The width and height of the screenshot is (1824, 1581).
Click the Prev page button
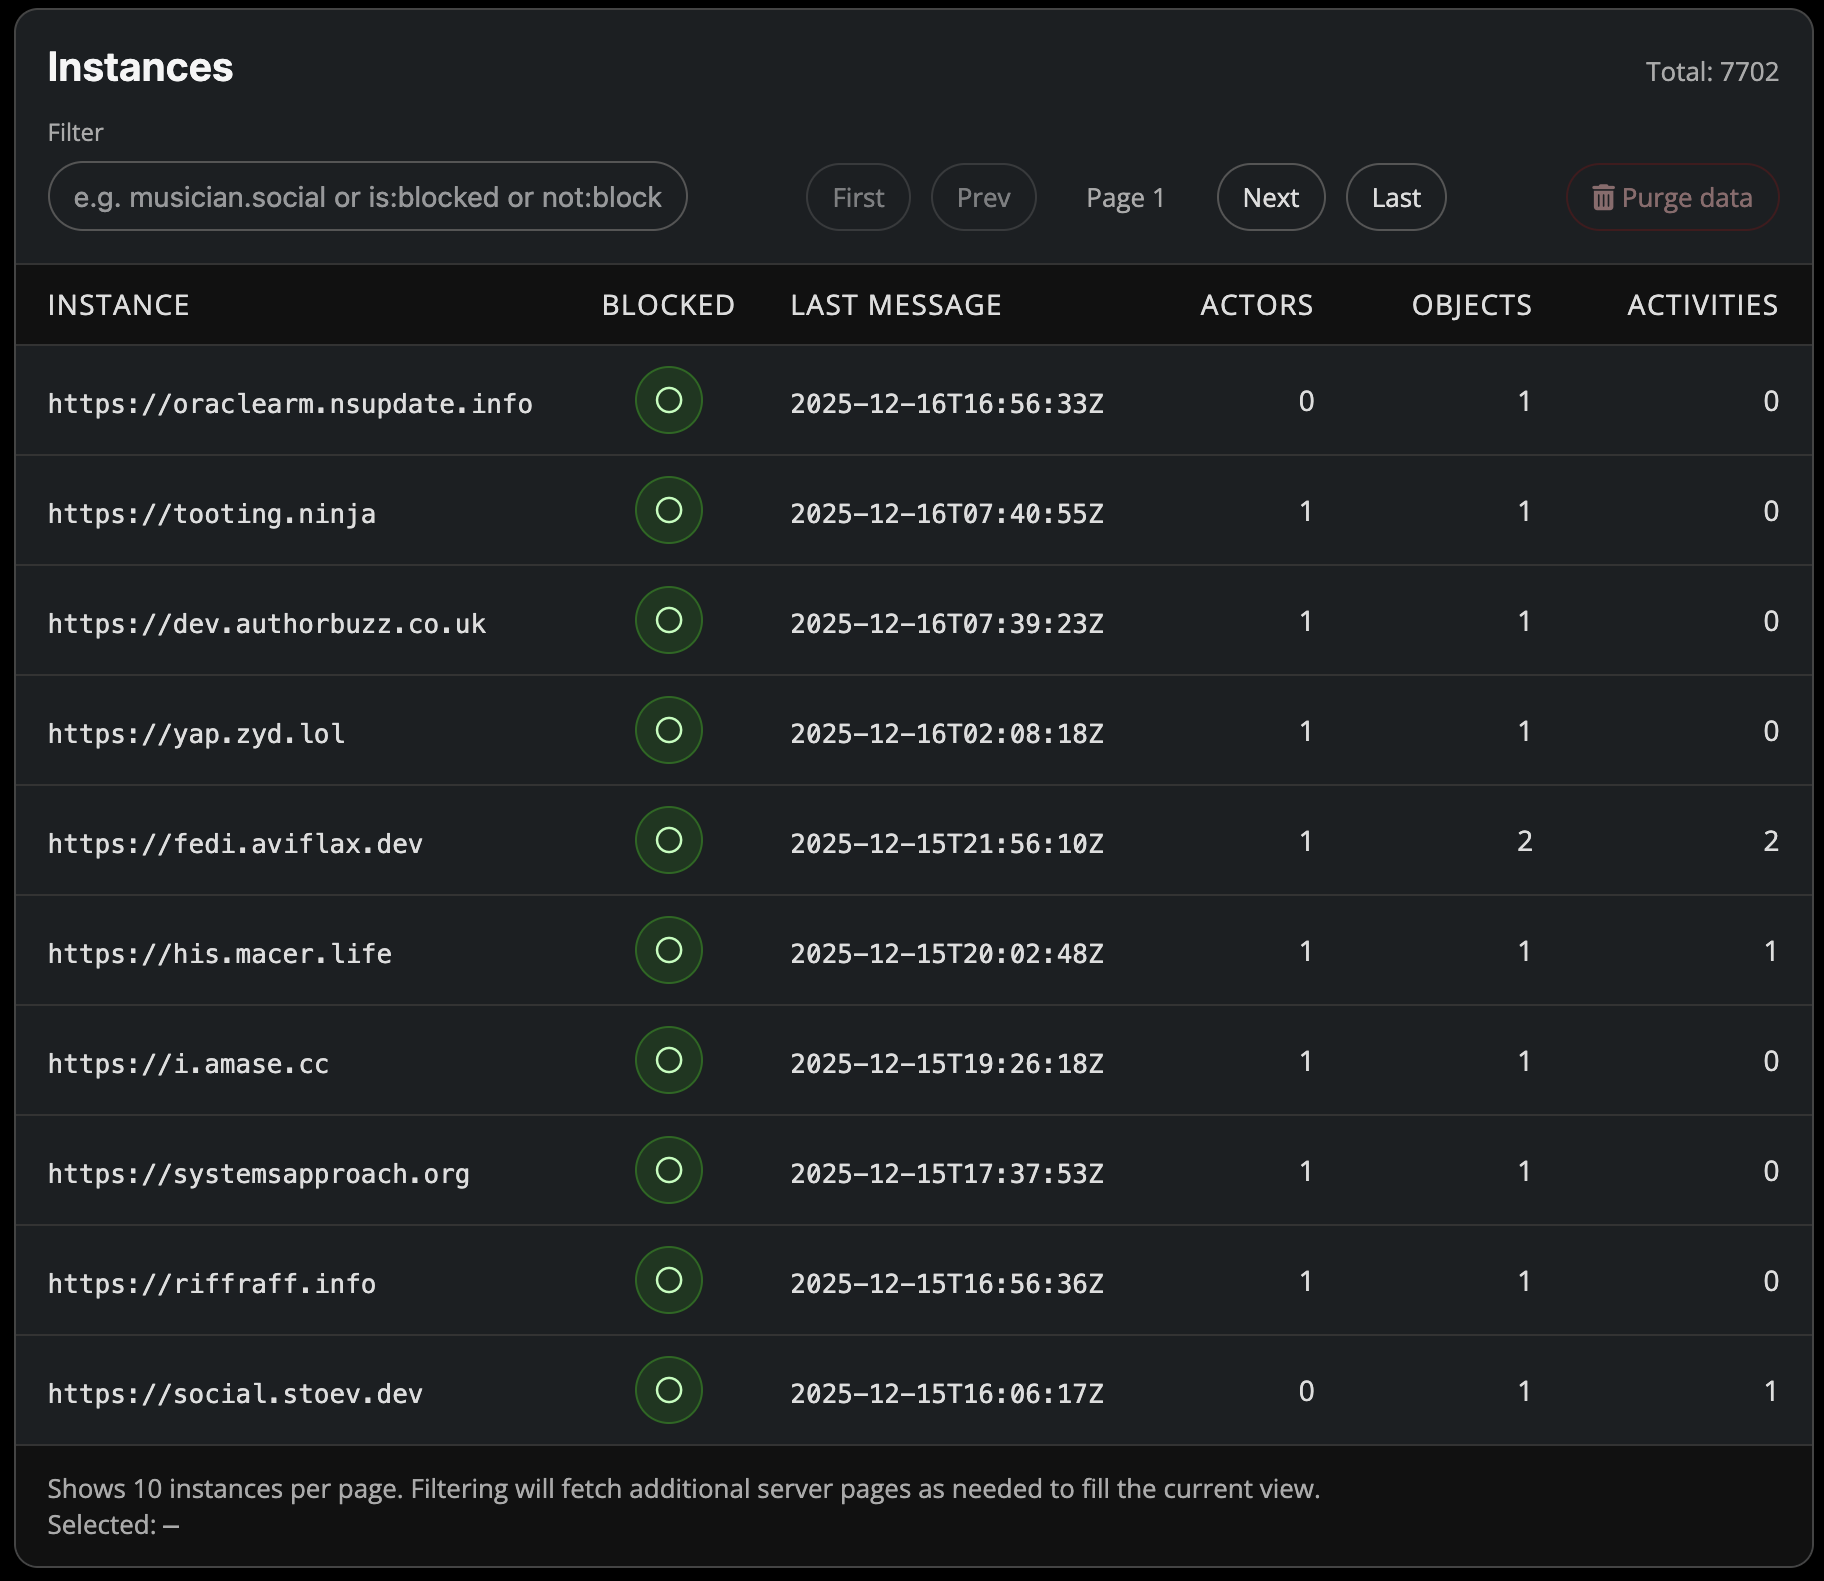pos(982,197)
